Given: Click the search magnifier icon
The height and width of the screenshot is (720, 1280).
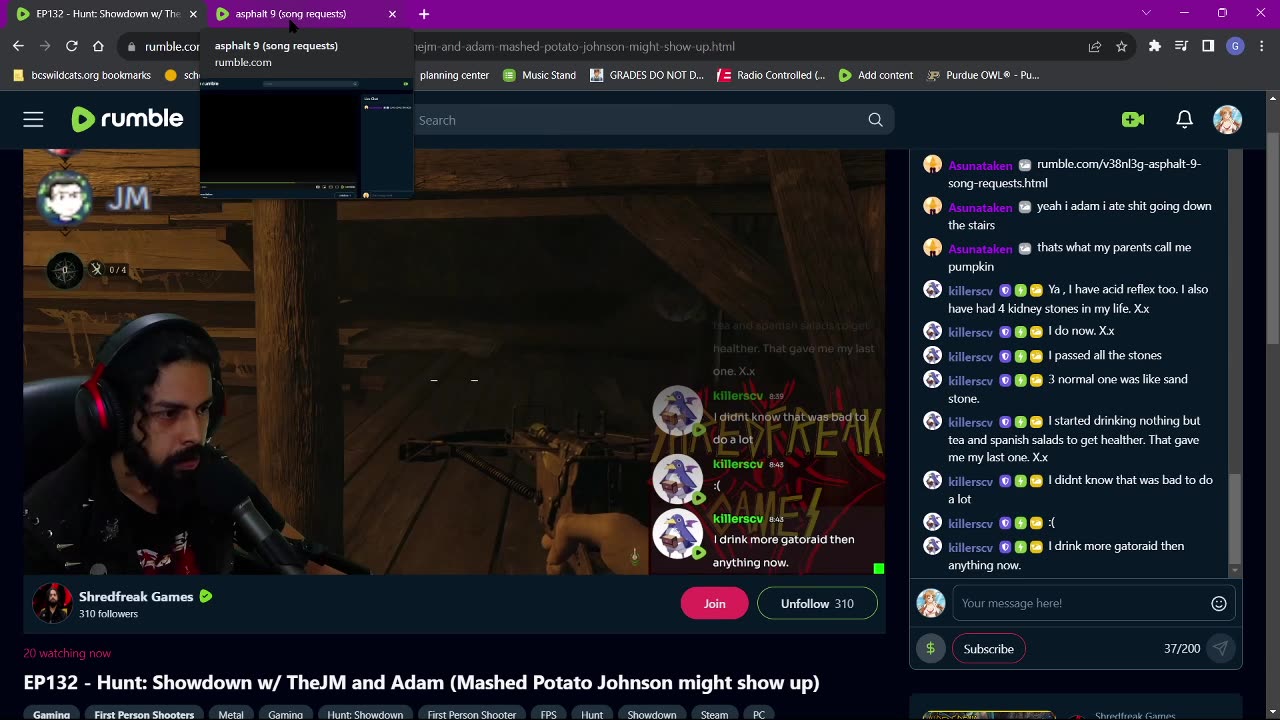Looking at the screenshot, I should (x=875, y=120).
